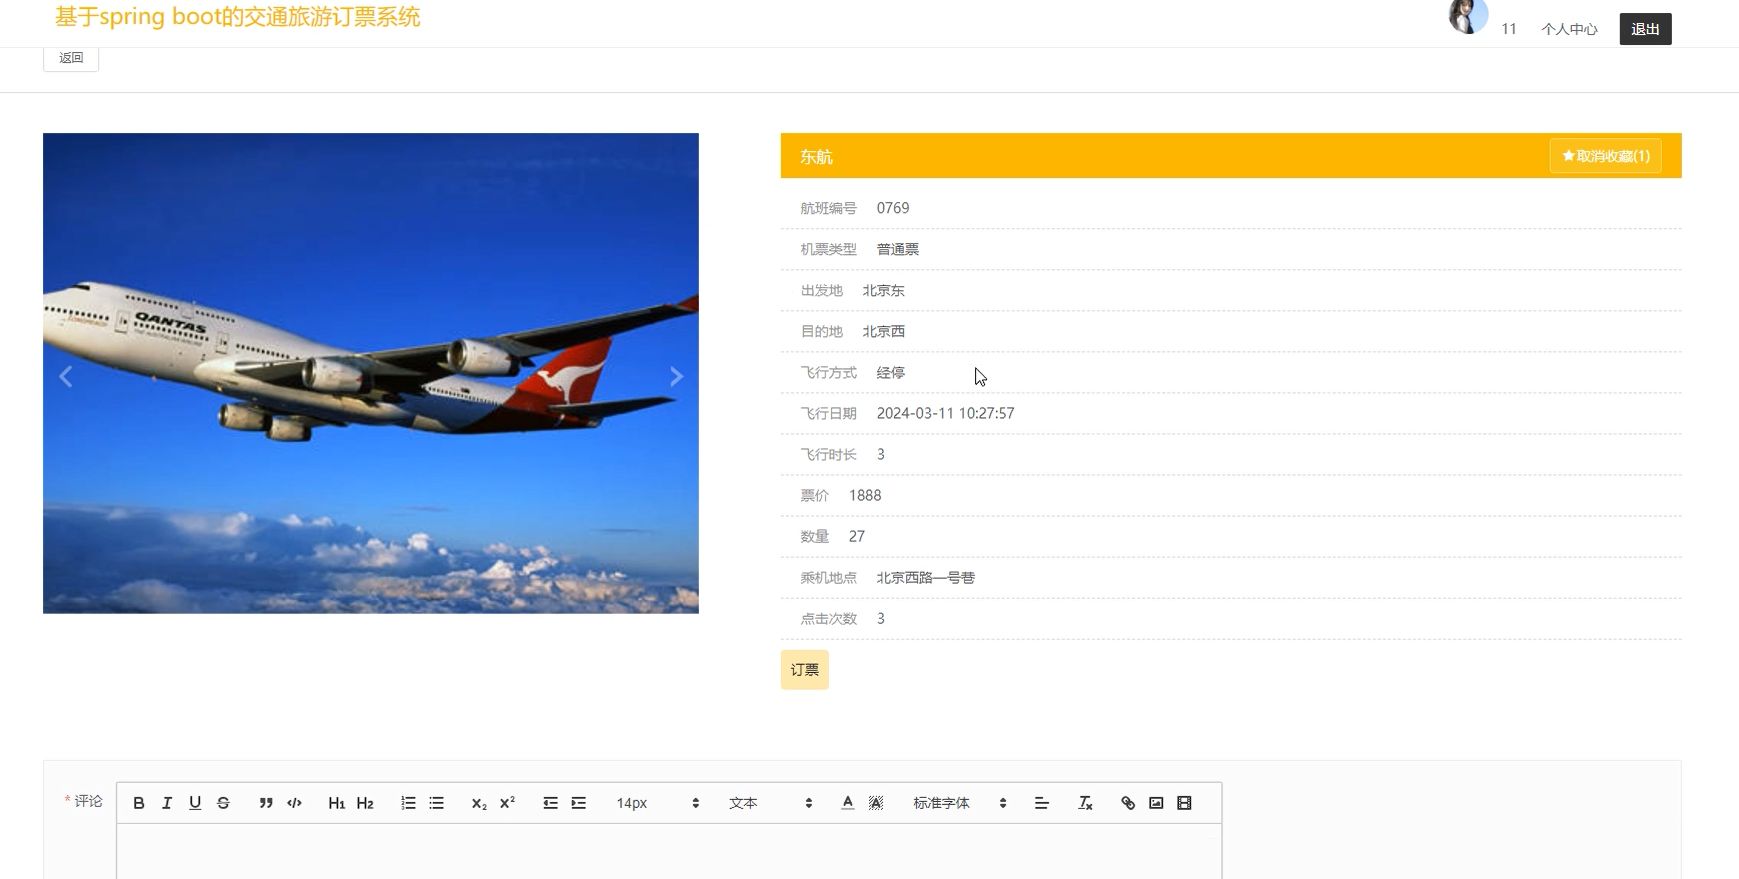Clear text formatting in editor
Viewport: 1739px width, 879px height.
pyautogui.click(x=1085, y=803)
